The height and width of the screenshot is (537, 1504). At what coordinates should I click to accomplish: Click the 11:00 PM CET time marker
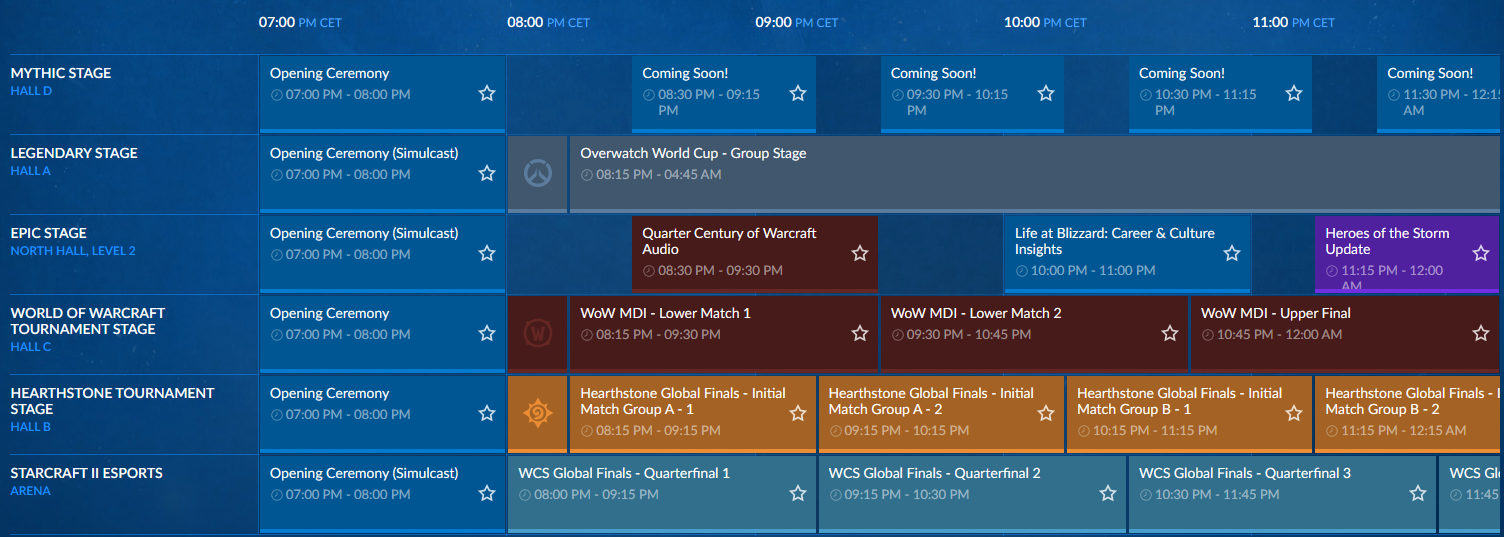pyautogui.click(x=1293, y=22)
